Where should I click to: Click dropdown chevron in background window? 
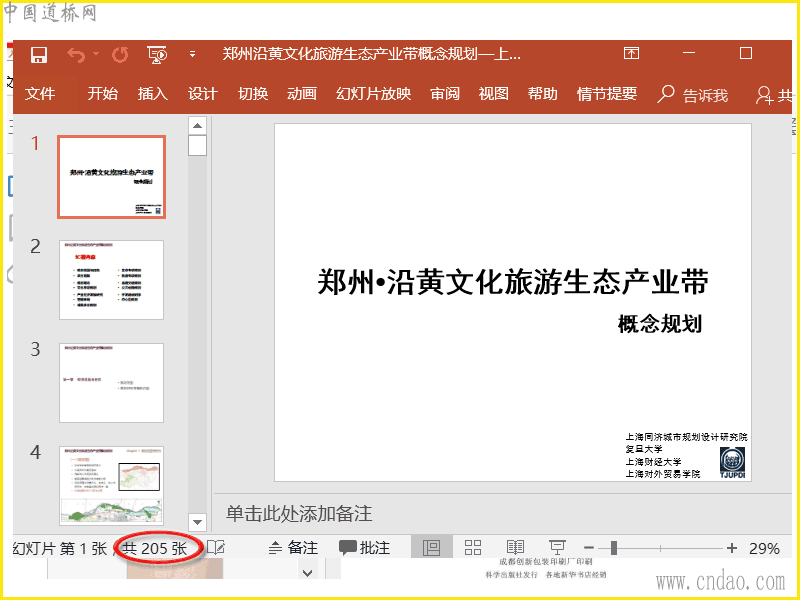tap(307, 573)
